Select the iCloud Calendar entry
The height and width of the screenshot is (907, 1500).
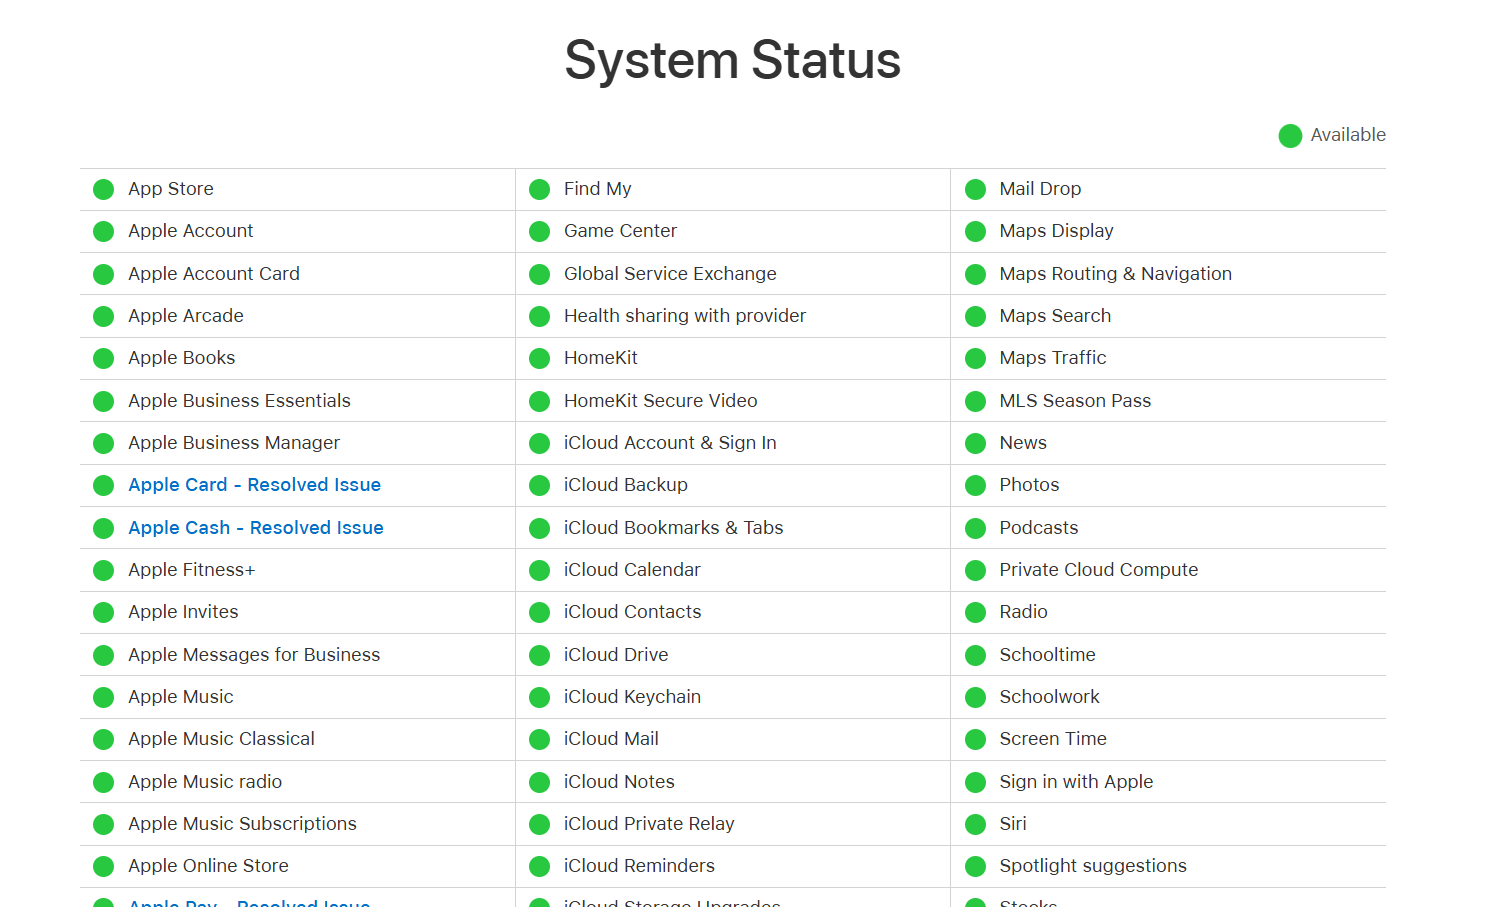pos(632,570)
